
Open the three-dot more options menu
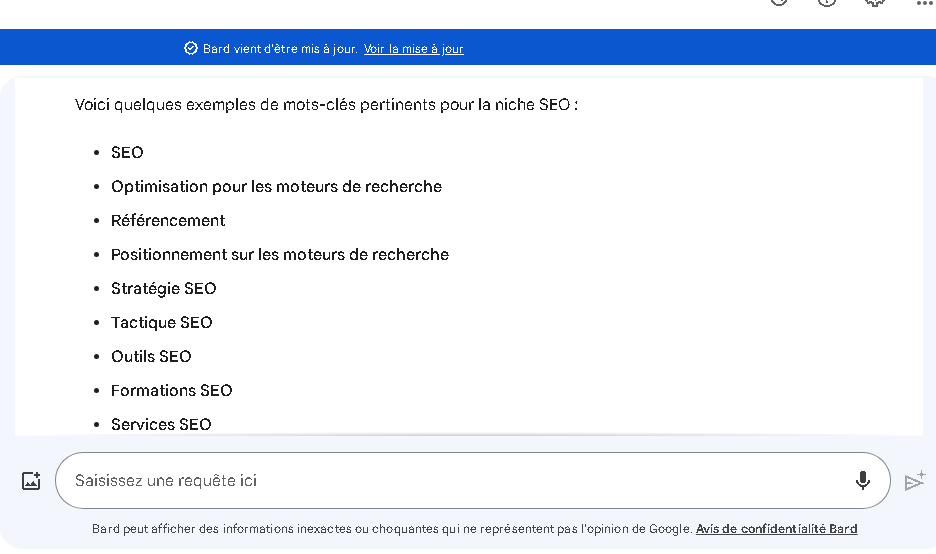(x=924, y=3)
